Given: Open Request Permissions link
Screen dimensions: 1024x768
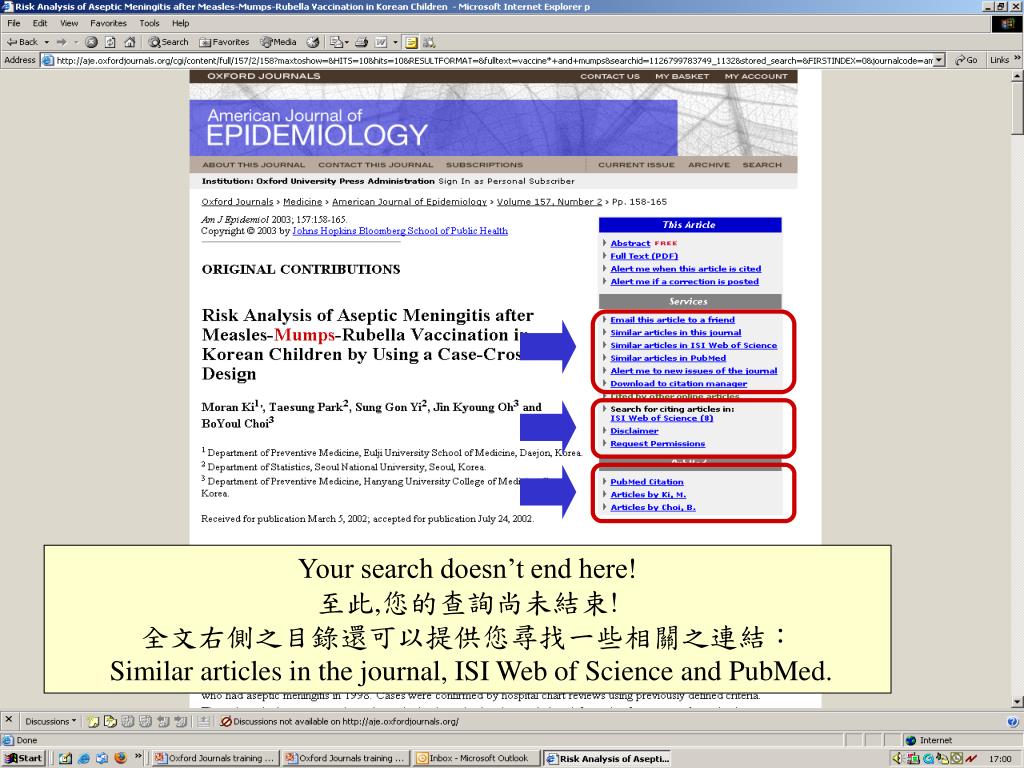Looking at the screenshot, I should point(658,443).
